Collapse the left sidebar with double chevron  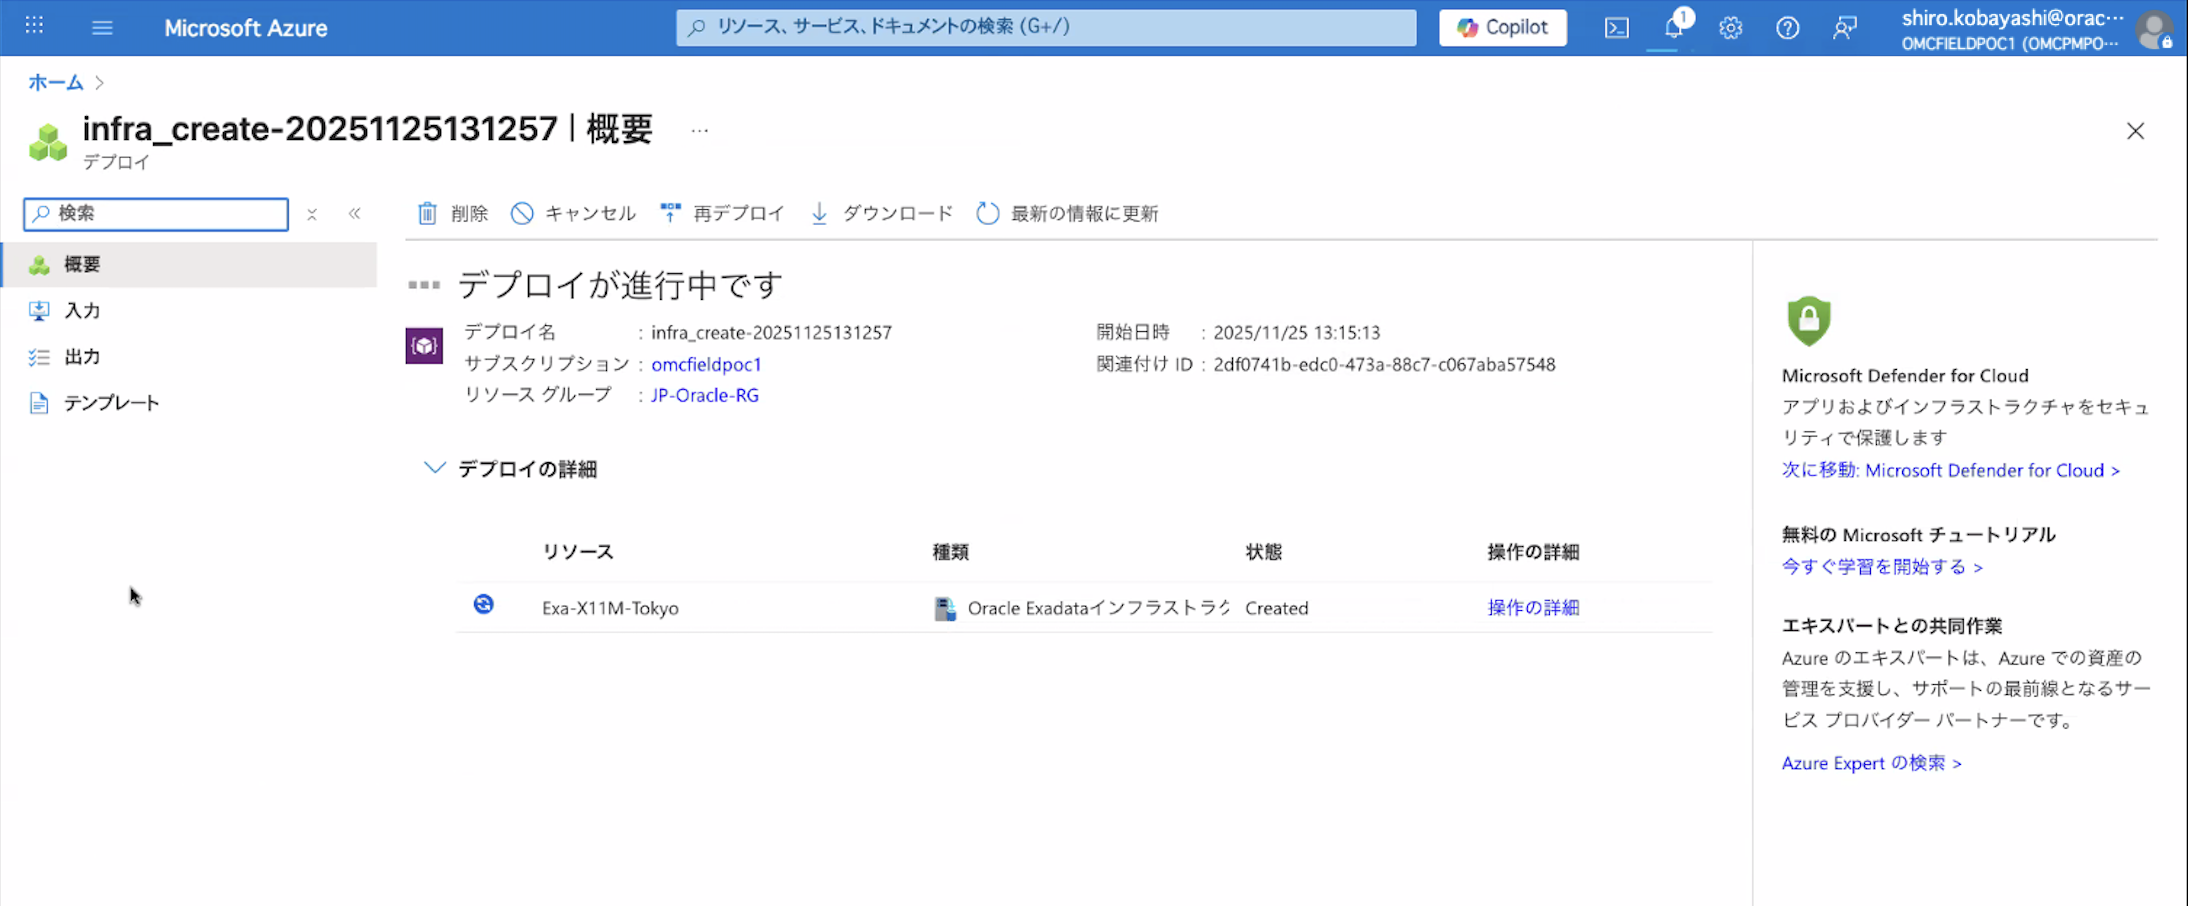click(355, 213)
